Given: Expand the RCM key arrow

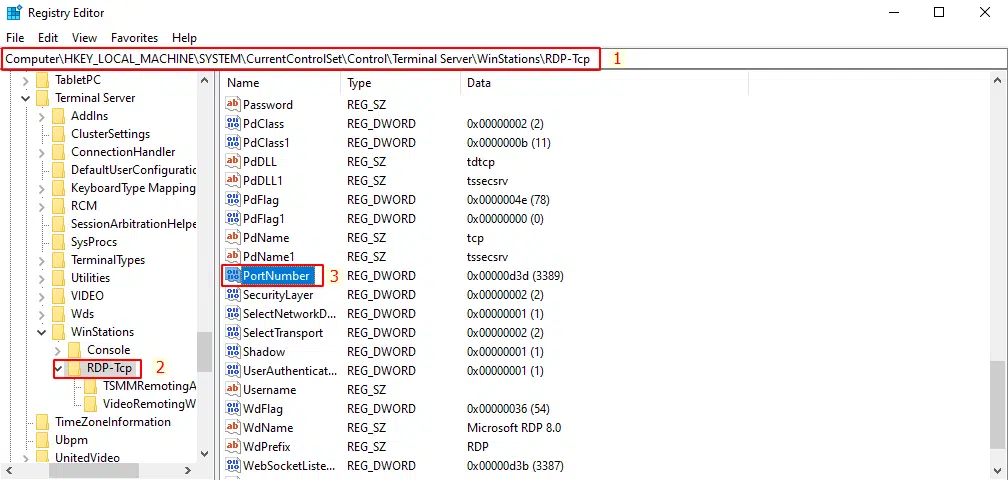Looking at the screenshot, I should pyautogui.click(x=42, y=206).
